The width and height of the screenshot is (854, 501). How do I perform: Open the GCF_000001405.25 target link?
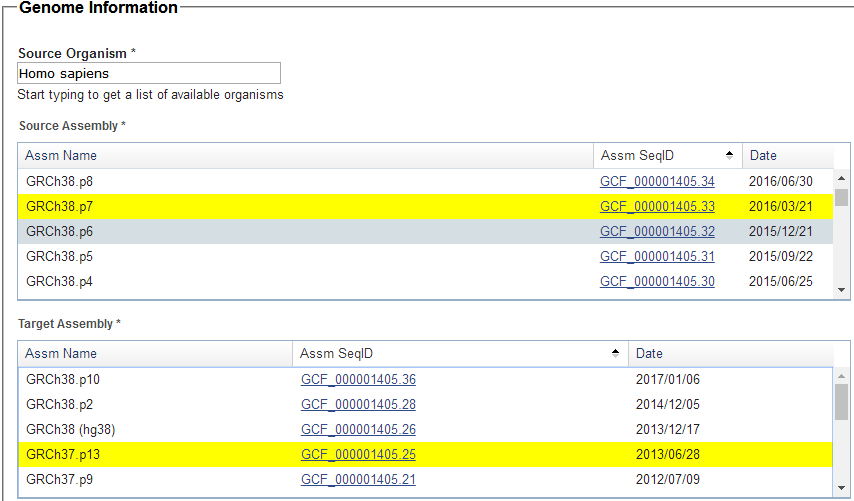[x=358, y=454]
